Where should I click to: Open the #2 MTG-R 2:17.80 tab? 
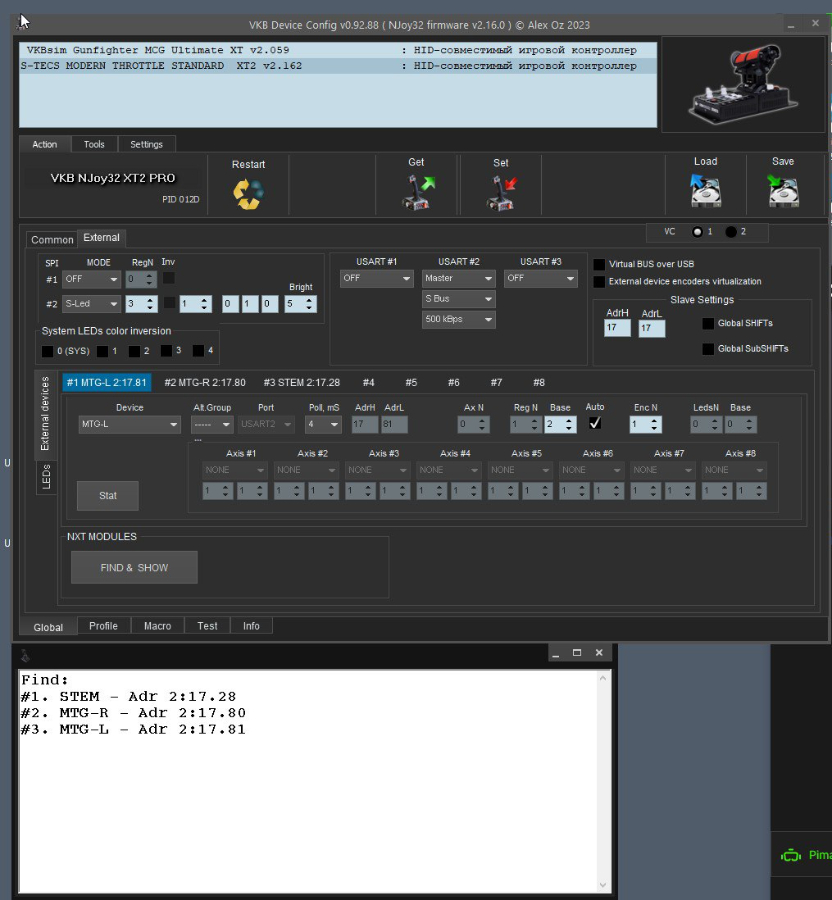(205, 383)
